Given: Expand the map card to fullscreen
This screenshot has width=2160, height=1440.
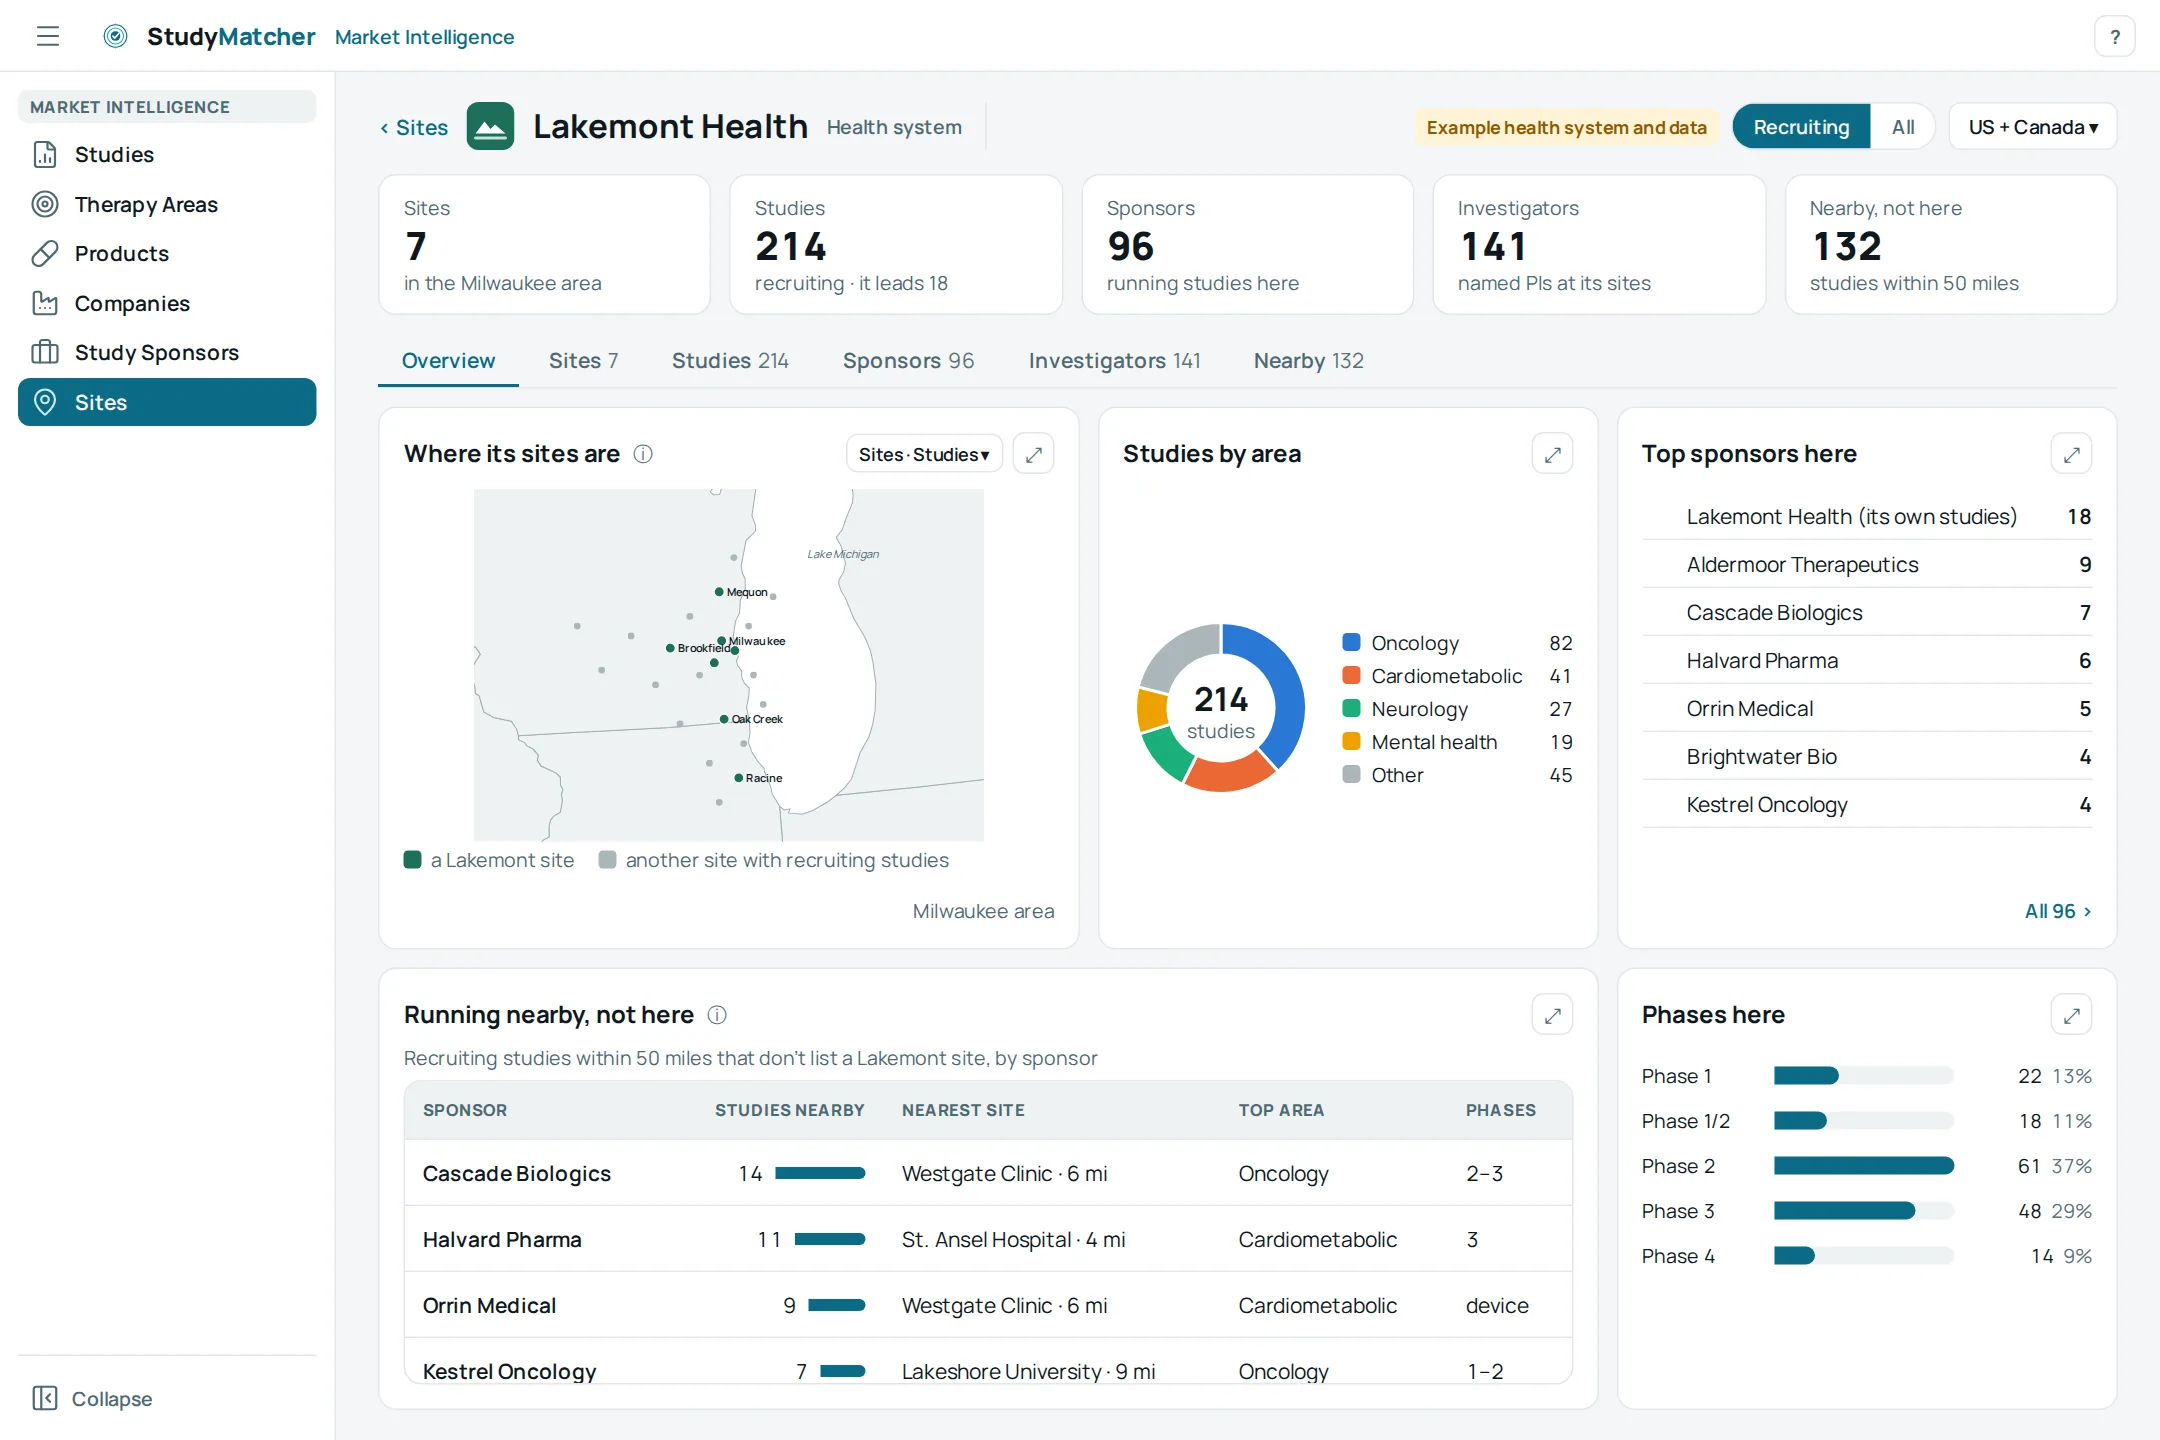Looking at the screenshot, I should click(1033, 455).
